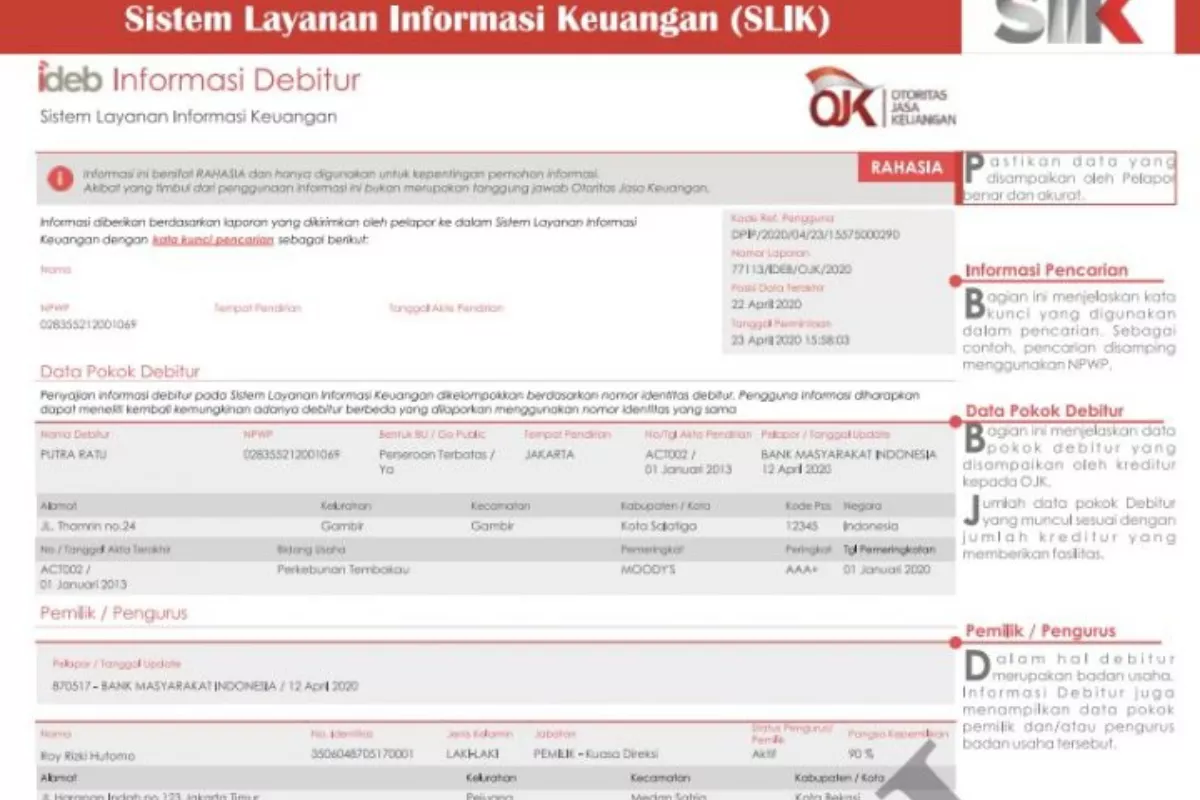The height and width of the screenshot is (800, 1200).
Task: Select gender value "LAKI-LAKI"
Action: click(472, 754)
